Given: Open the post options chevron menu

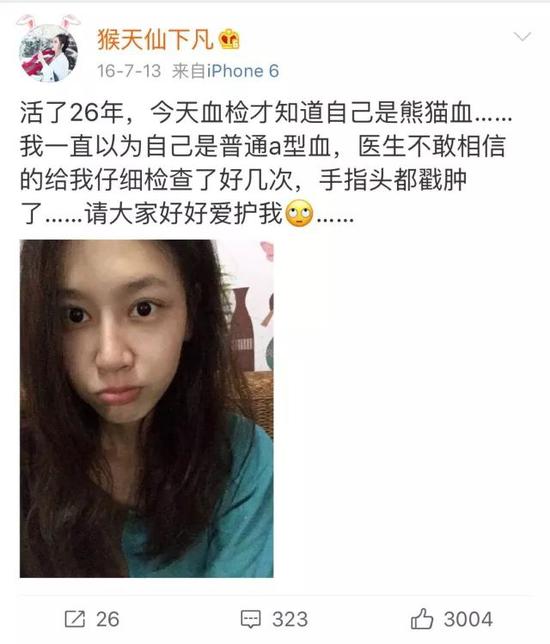Looking at the screenshot, I should coord(522,37).
